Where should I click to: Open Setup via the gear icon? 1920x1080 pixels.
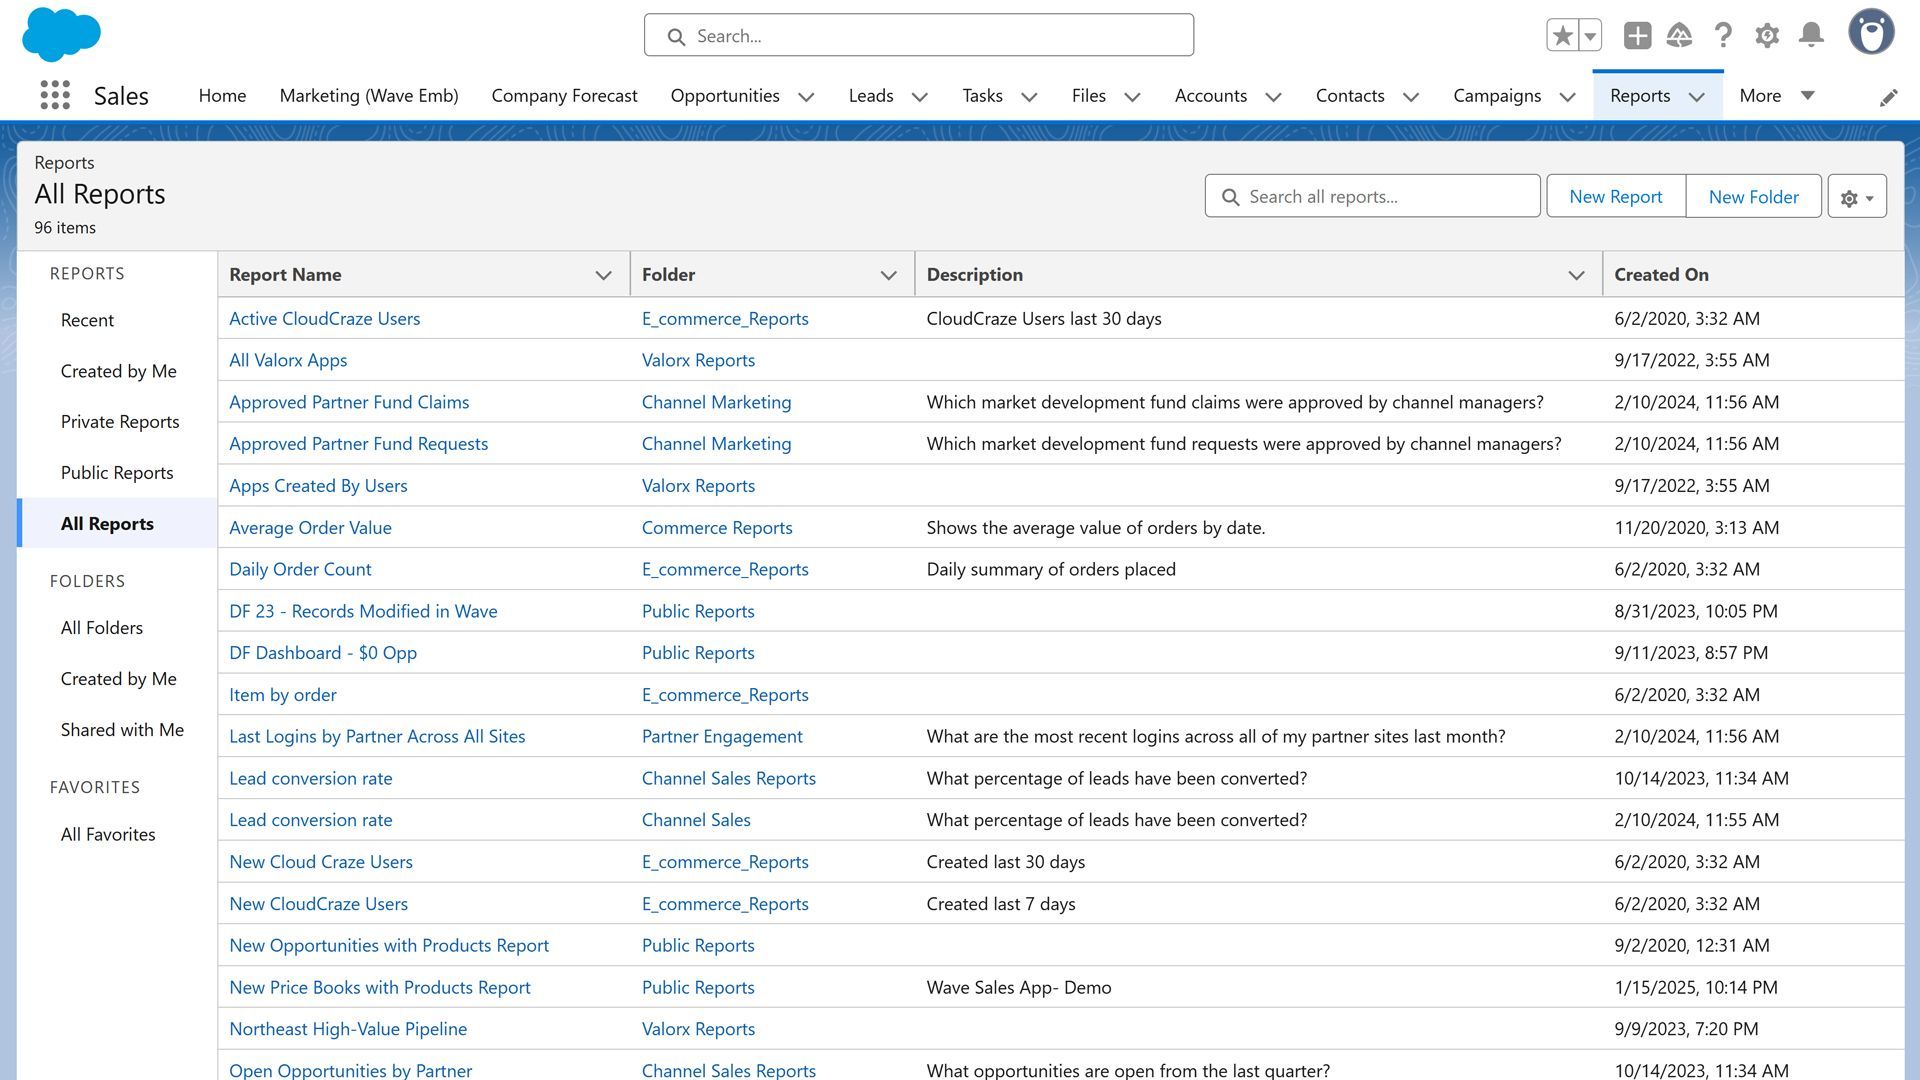pyautogui.click(x=1766, y=33)
